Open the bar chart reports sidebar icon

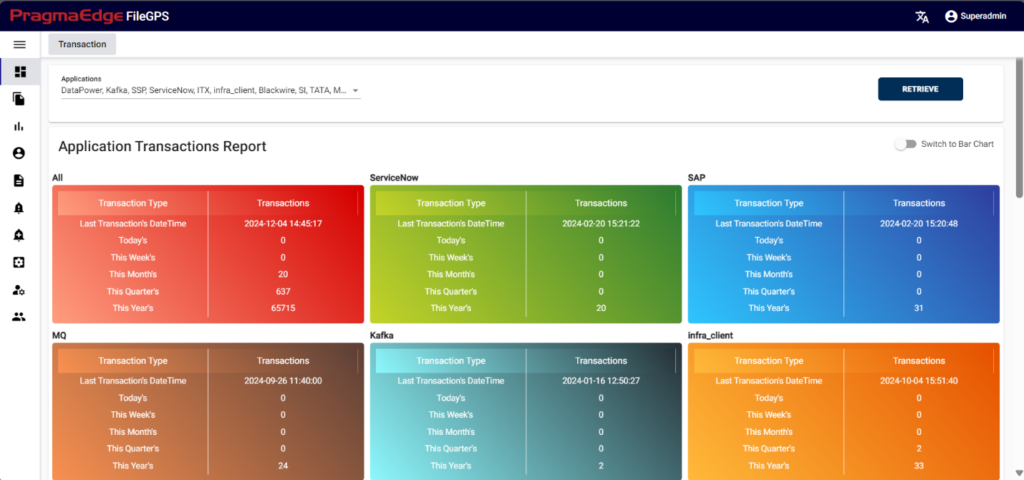[x=19, y=126]
